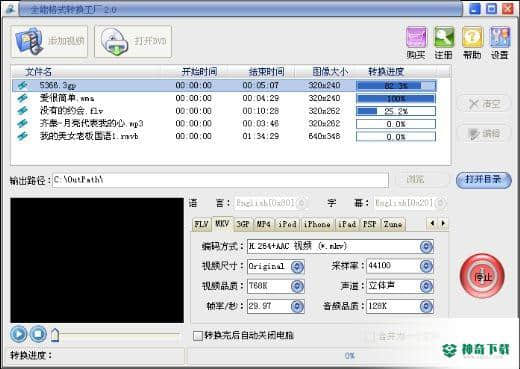Open the 字幕 subtitle dropdown
This screenshot has height=369, width=520.
440,203
